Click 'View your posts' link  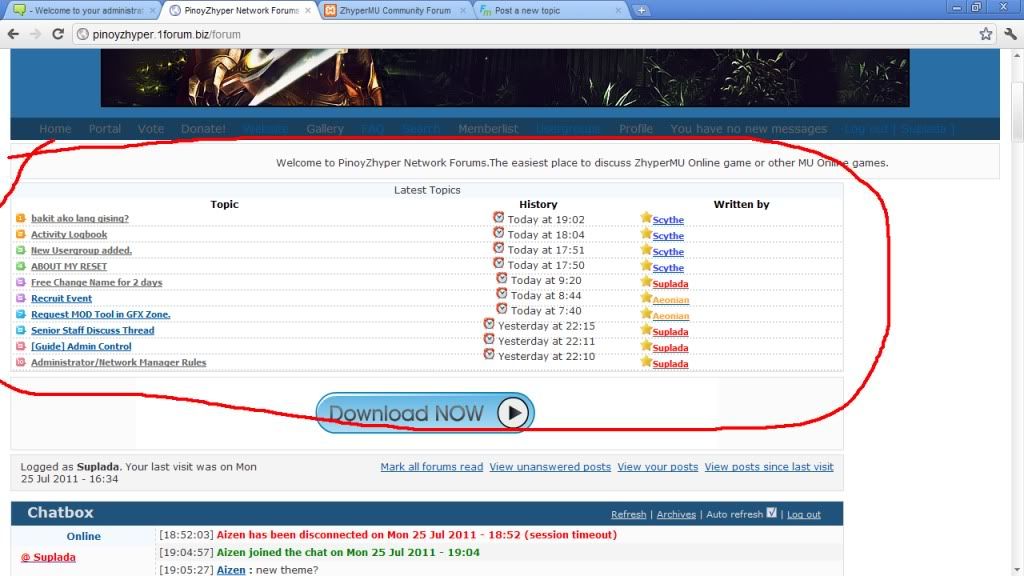coord(658,467)
